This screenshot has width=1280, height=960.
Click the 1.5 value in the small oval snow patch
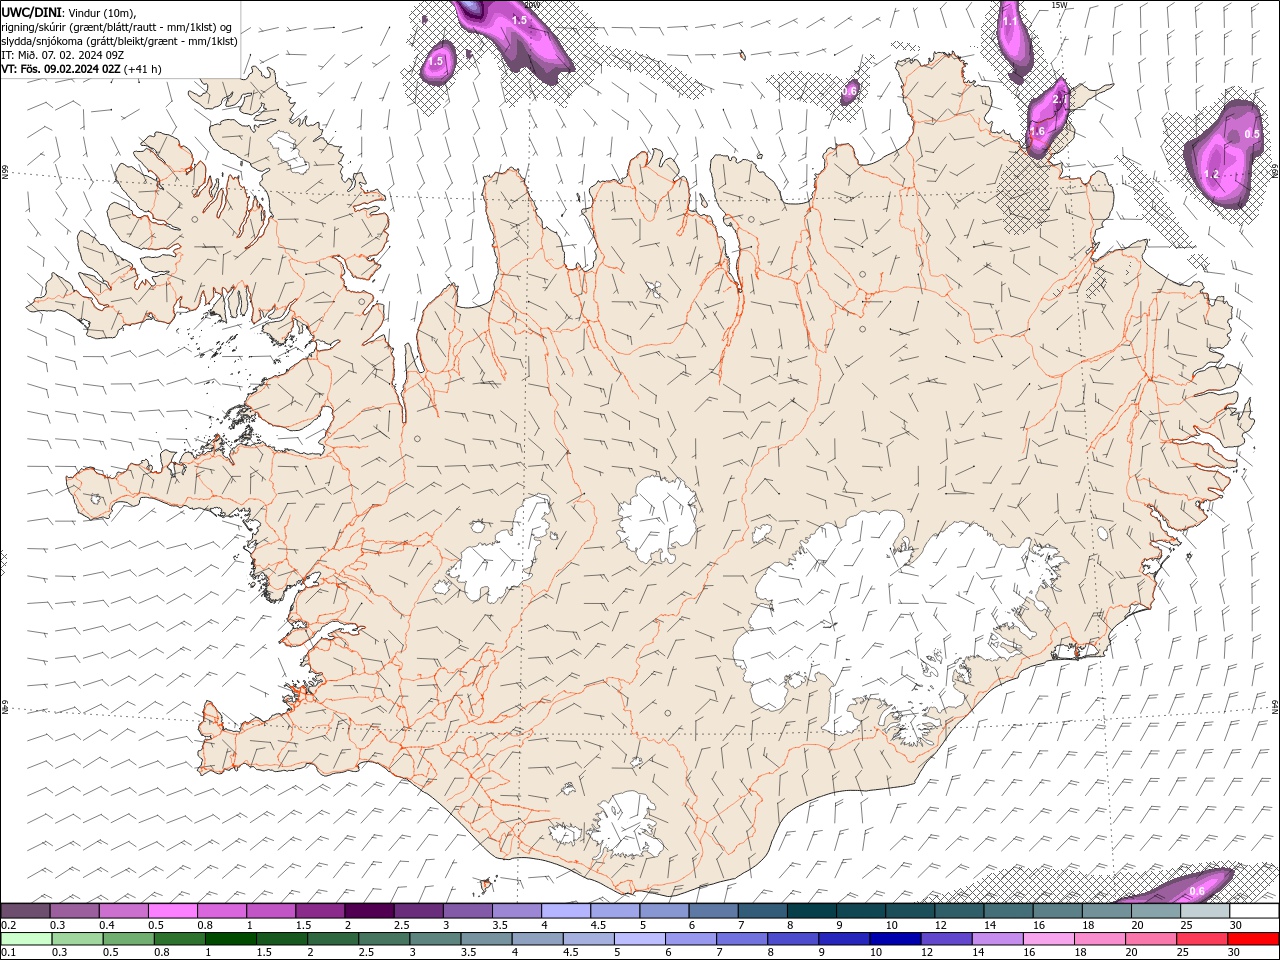[x=436, y=62]
